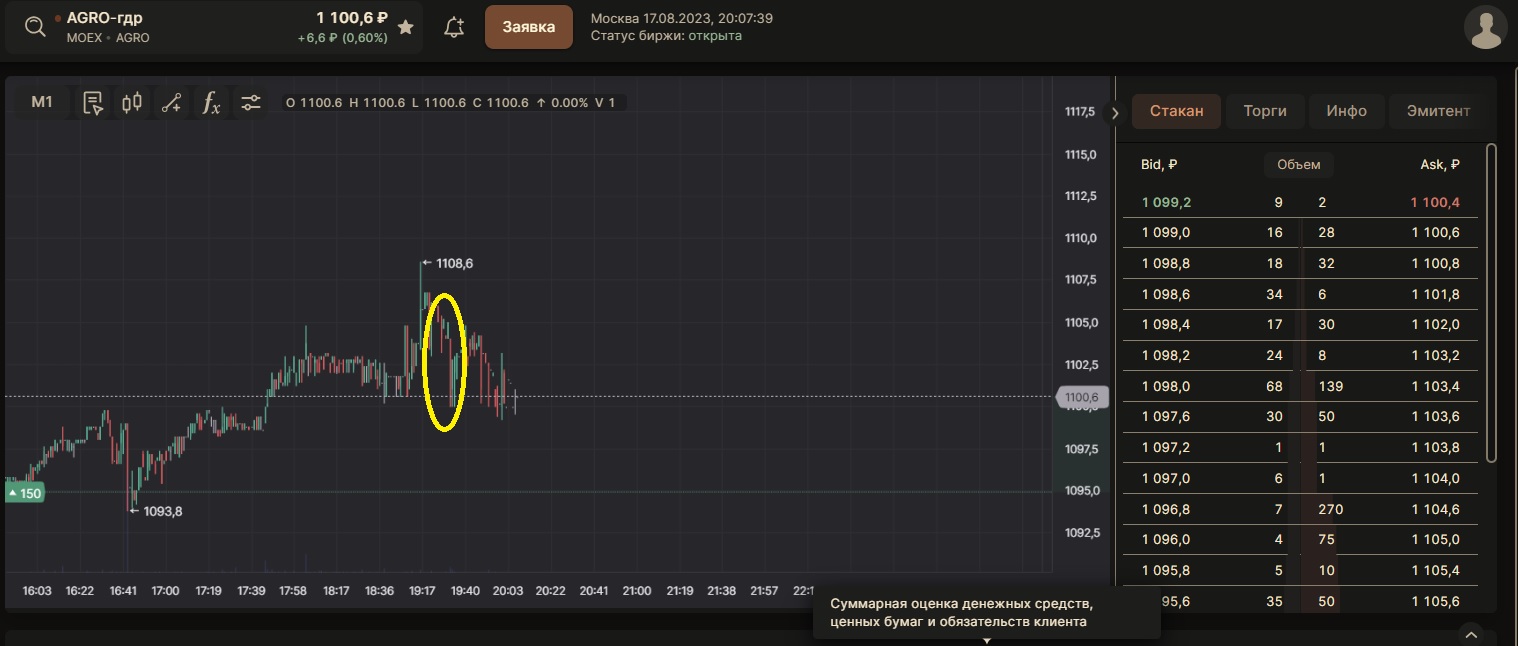Click ask volume 139 in order book
The width and height of the screenshot is (1518, 646).
[1331, 387]
